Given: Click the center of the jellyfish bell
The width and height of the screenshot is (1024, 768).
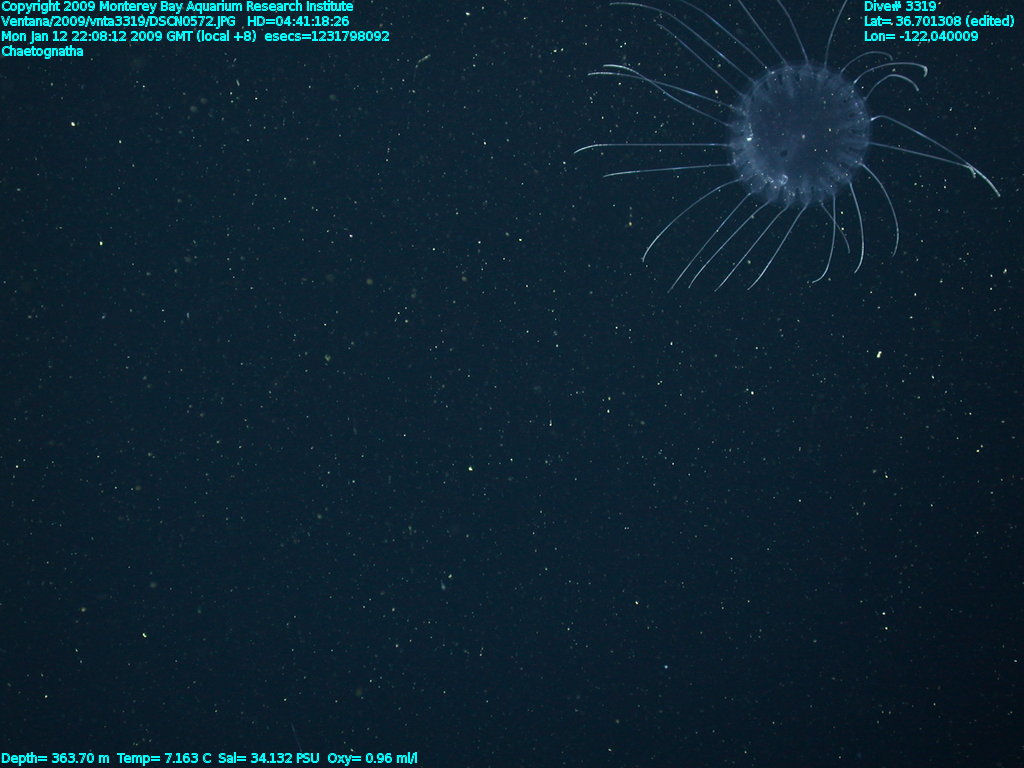Looking at the screenshot, I should pyautogui.click(x=800, y=135).
